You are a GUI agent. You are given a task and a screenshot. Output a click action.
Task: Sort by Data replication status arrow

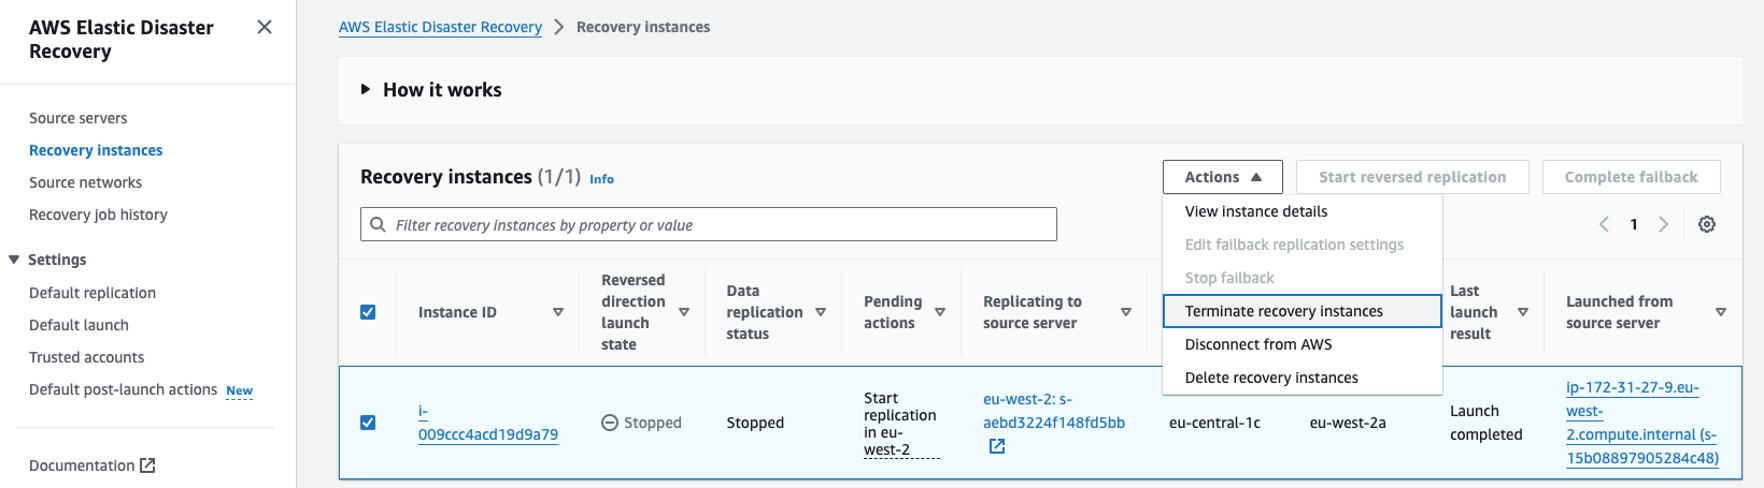(x=821, y=312)
